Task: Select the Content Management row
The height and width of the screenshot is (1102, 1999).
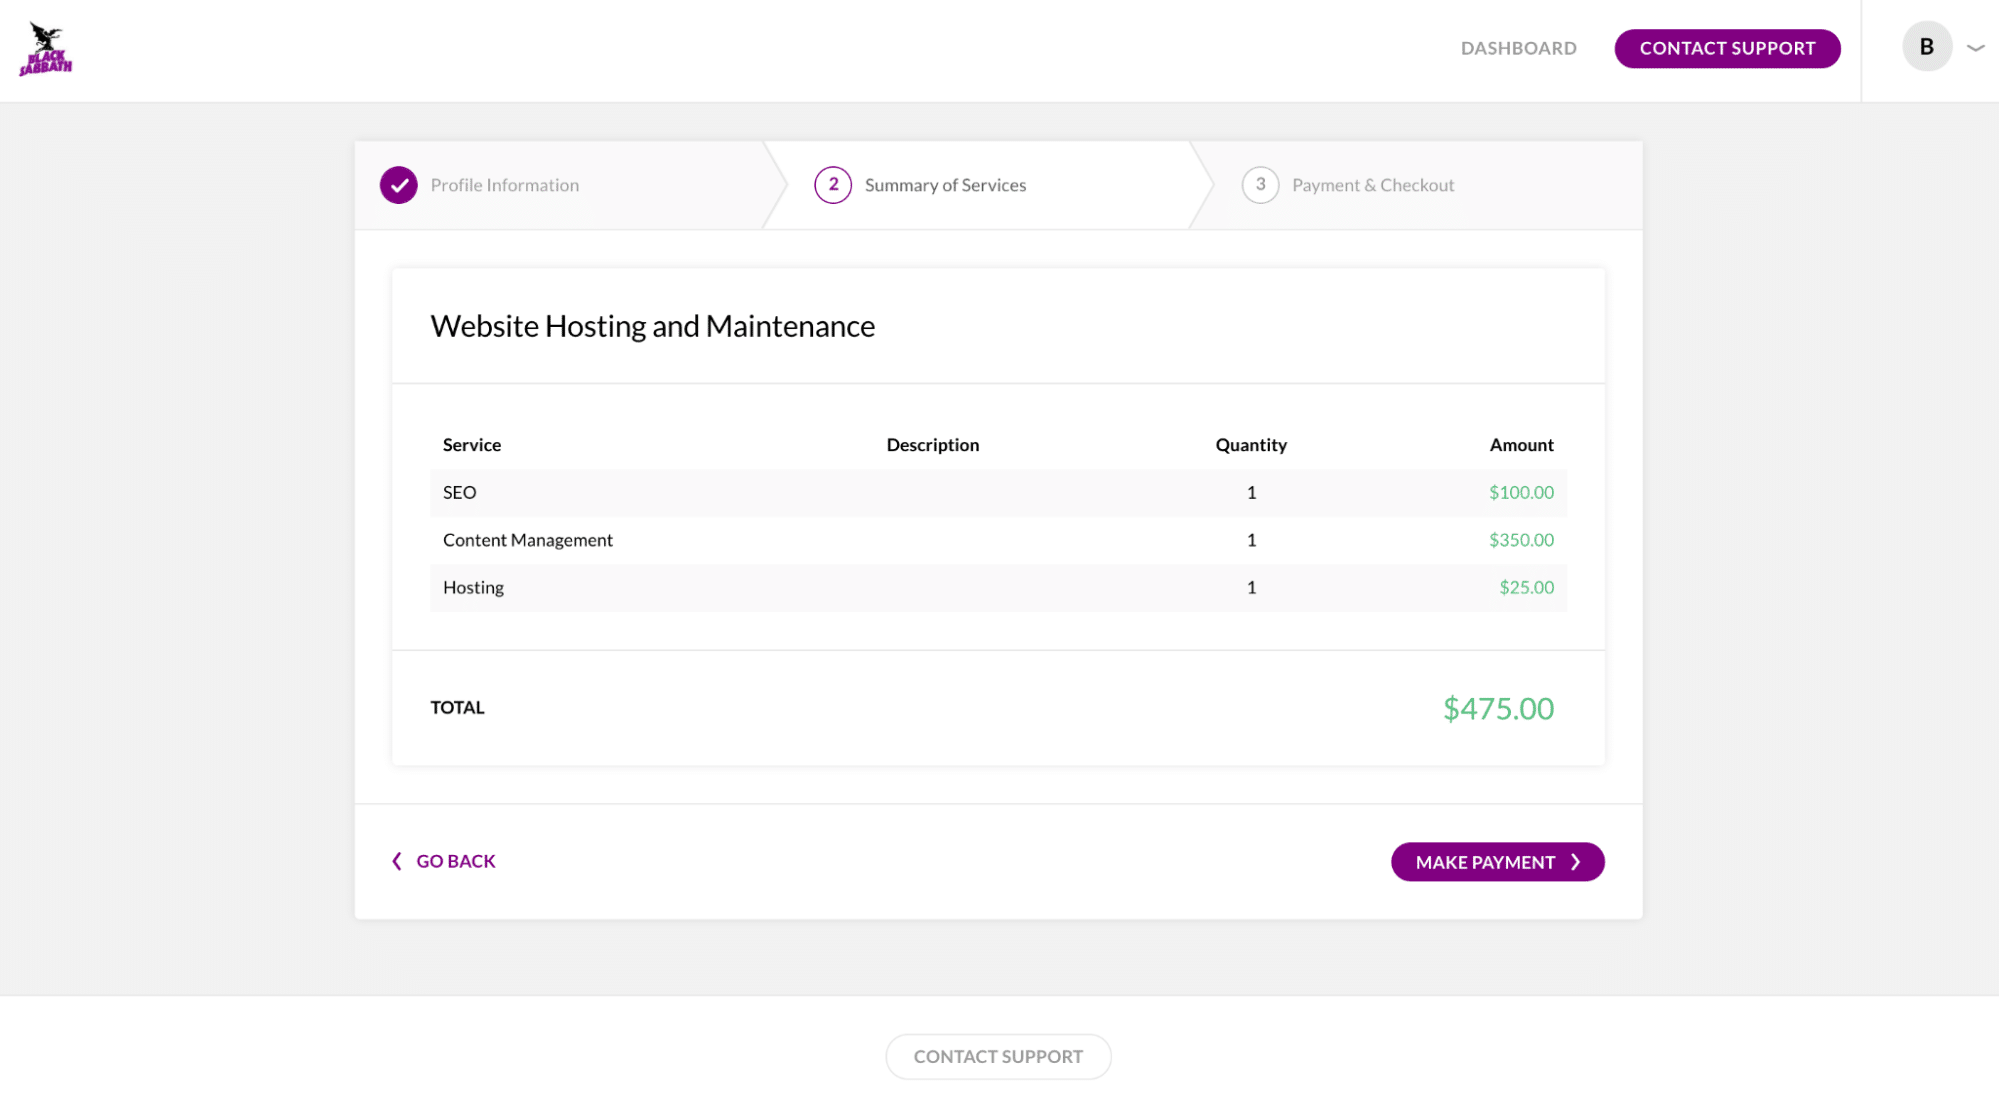Action: click(x=997, y=540)
